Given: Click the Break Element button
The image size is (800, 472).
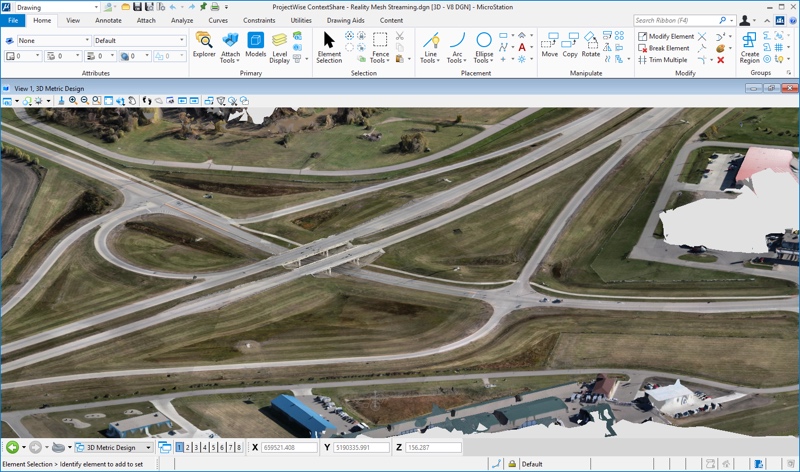Looking at the screenshot, I should pos(664,48).
